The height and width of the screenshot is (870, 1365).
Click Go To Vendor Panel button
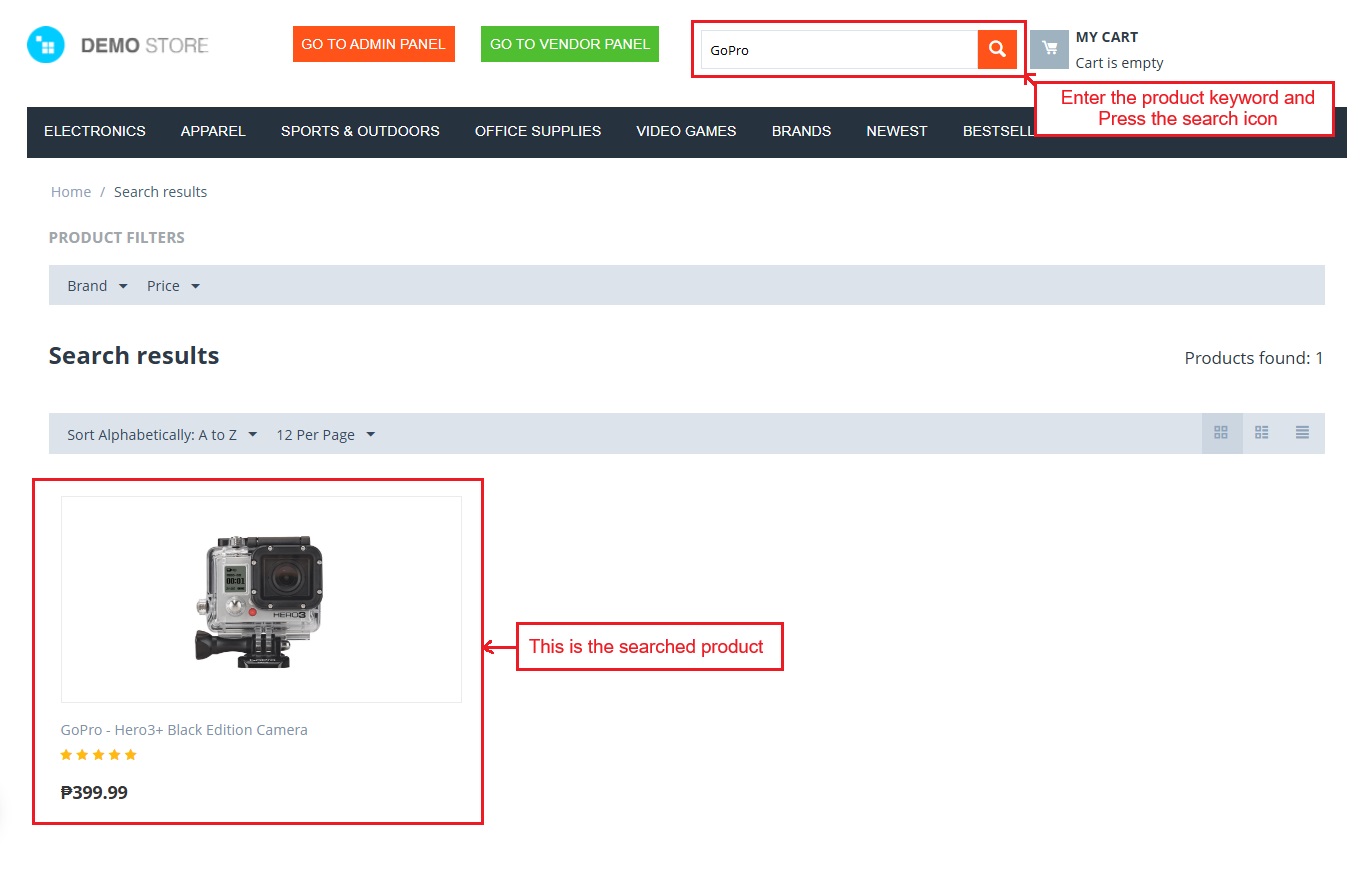570,44
